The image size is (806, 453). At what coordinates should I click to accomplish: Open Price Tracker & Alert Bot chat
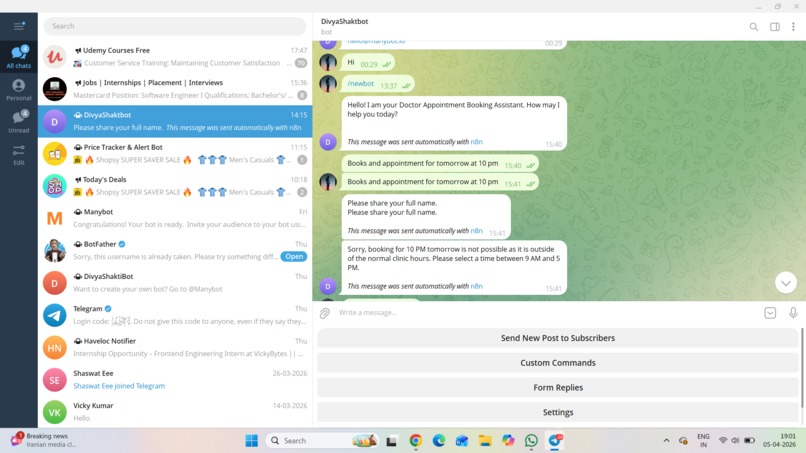(x=175, y=153)
